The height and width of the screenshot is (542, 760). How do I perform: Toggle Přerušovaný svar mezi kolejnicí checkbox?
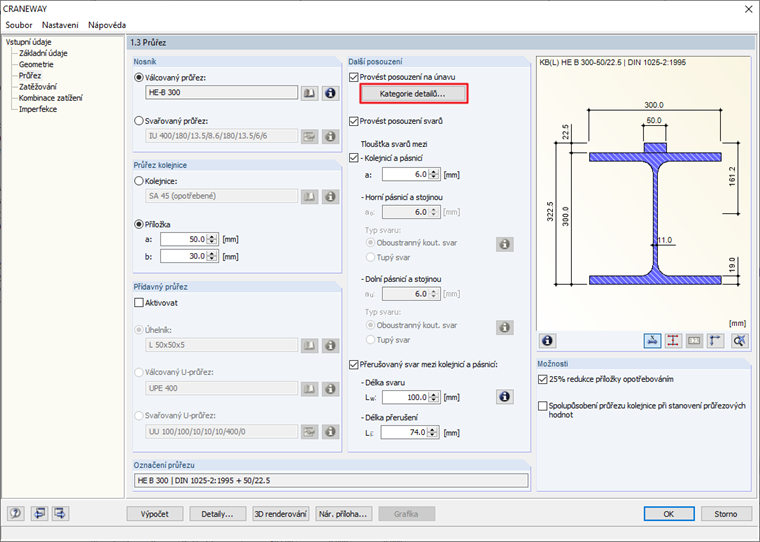354,365
